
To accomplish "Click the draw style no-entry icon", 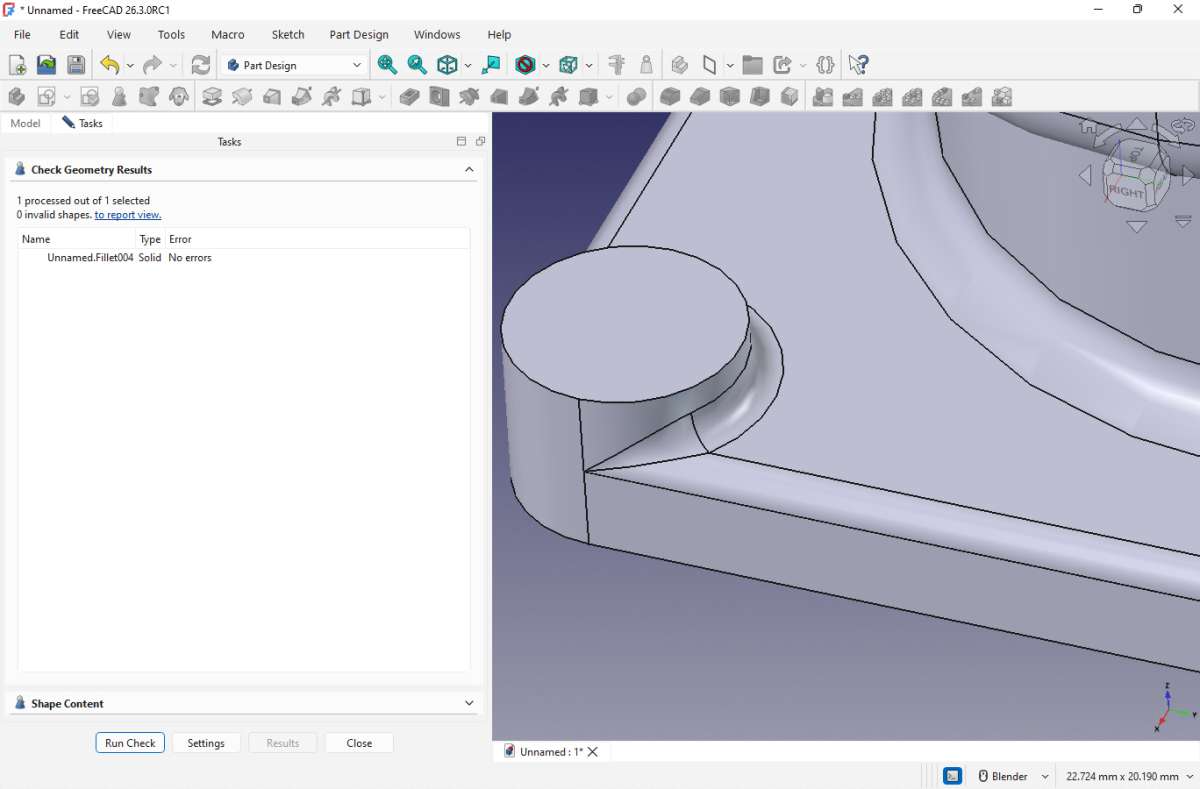I will click(x=525, y=65).
